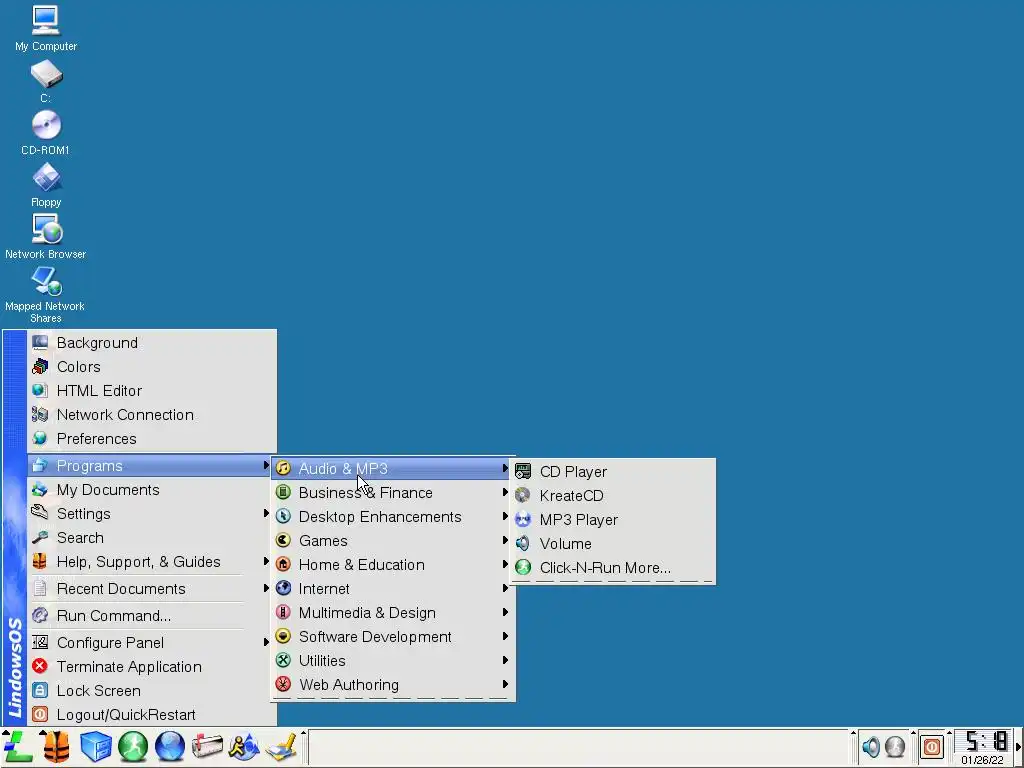
Task: Open Network Connection from the menu
Action: click(152, 415)
